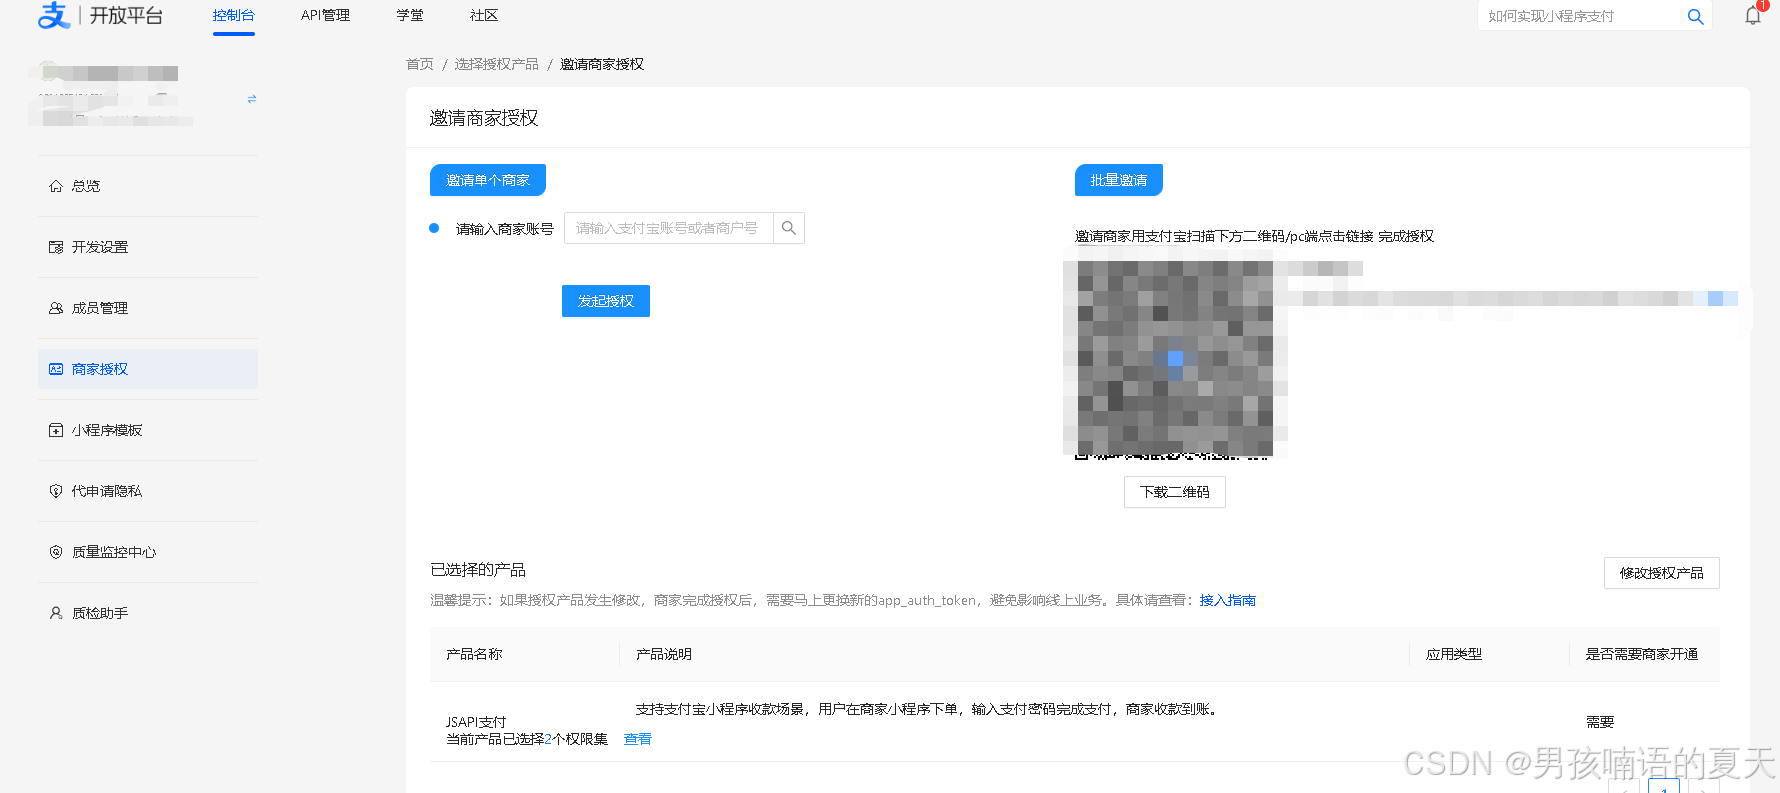Open 成员管理 in the sidebar
This screenshot has height=793, width=1780.
148,308
